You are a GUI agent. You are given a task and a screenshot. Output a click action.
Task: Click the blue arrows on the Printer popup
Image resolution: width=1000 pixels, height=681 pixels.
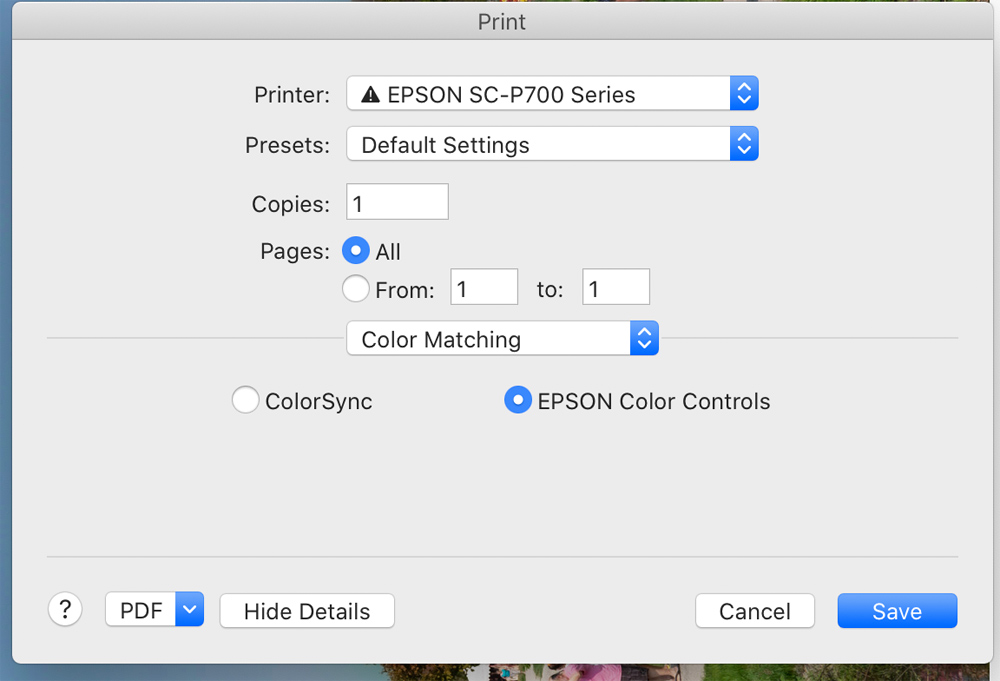[743, 95]
